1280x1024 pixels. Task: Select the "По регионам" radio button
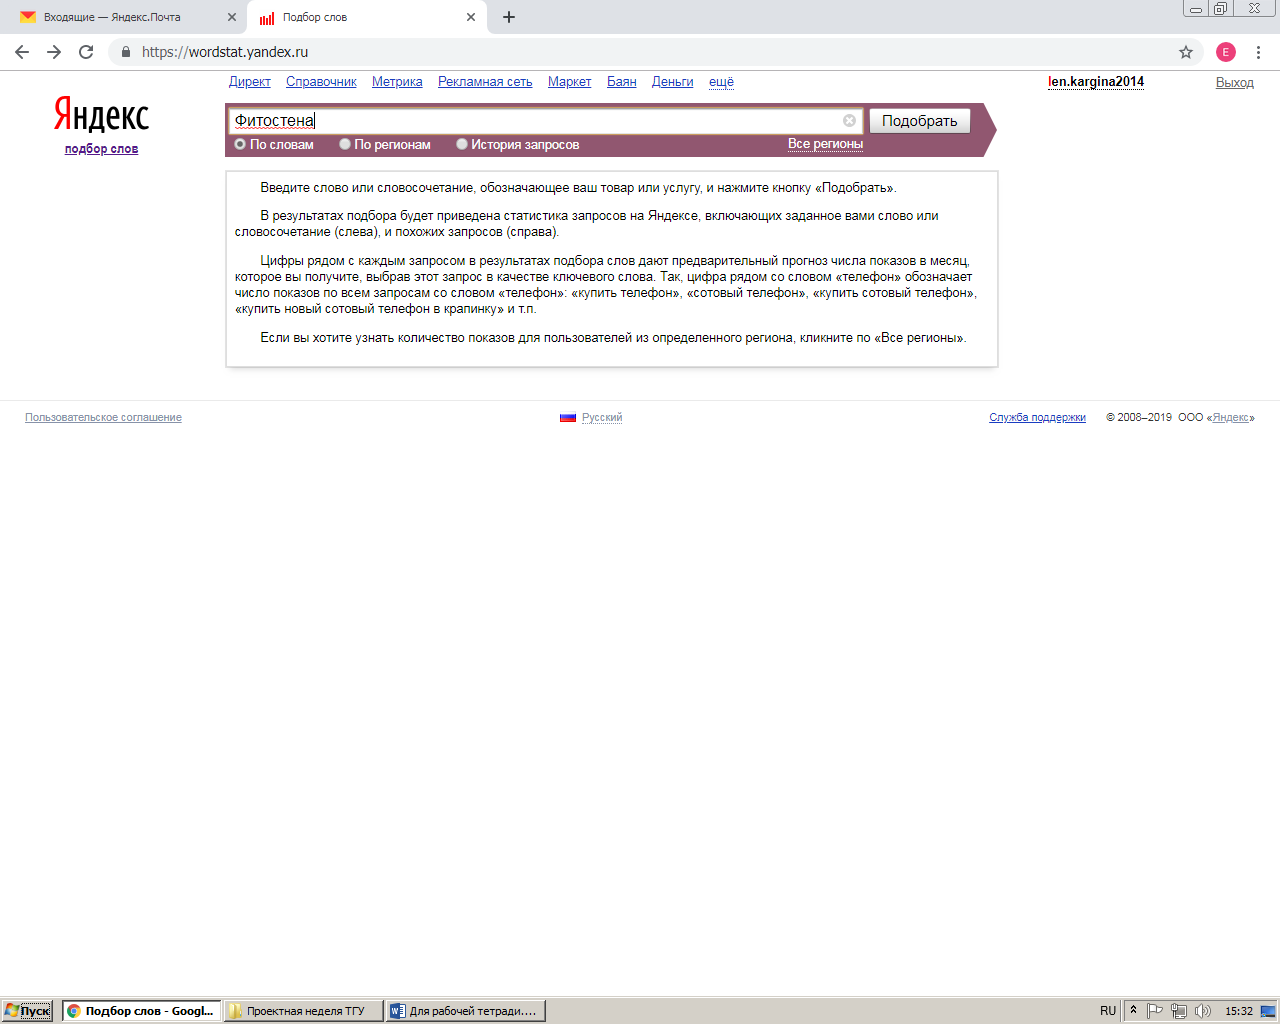345,144
